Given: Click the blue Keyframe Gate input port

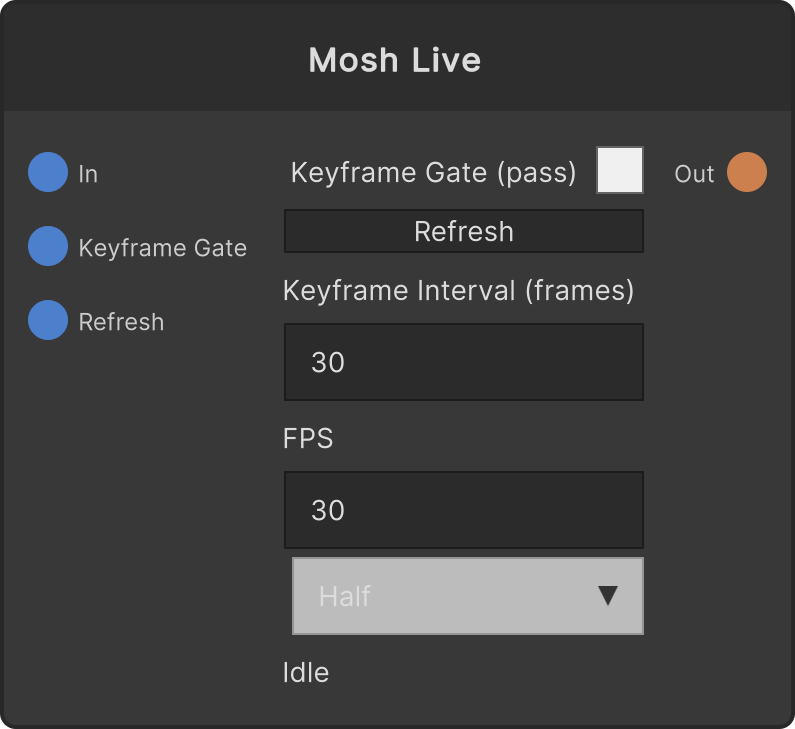Looking at the screenshot, I should [48, 246].
